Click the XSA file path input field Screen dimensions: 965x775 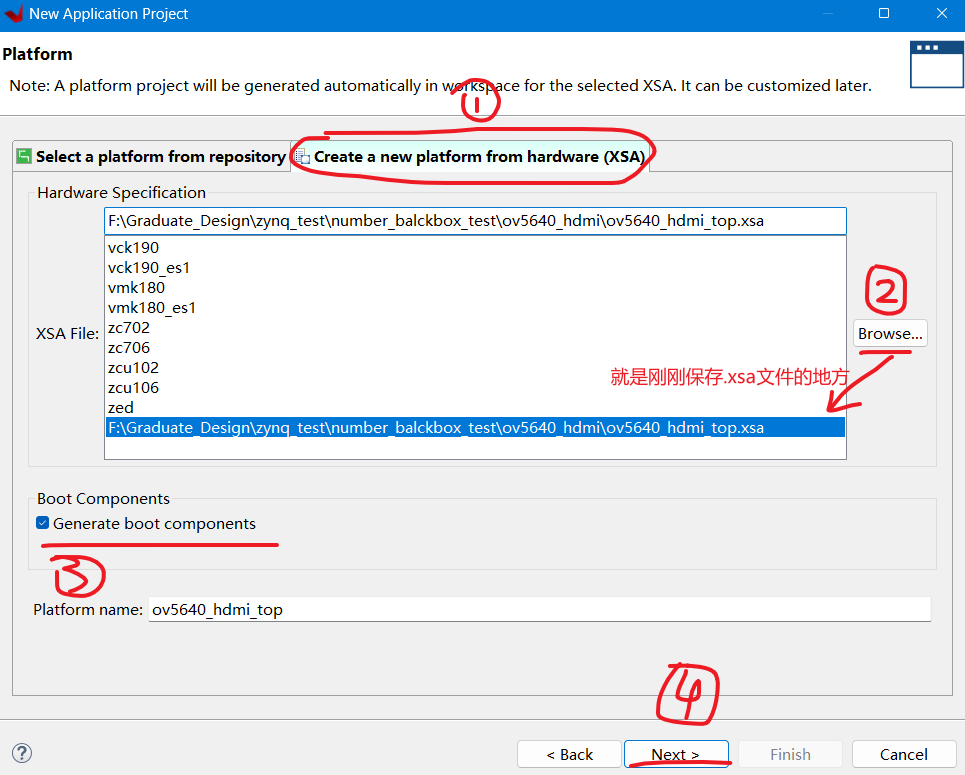(475, 221)
